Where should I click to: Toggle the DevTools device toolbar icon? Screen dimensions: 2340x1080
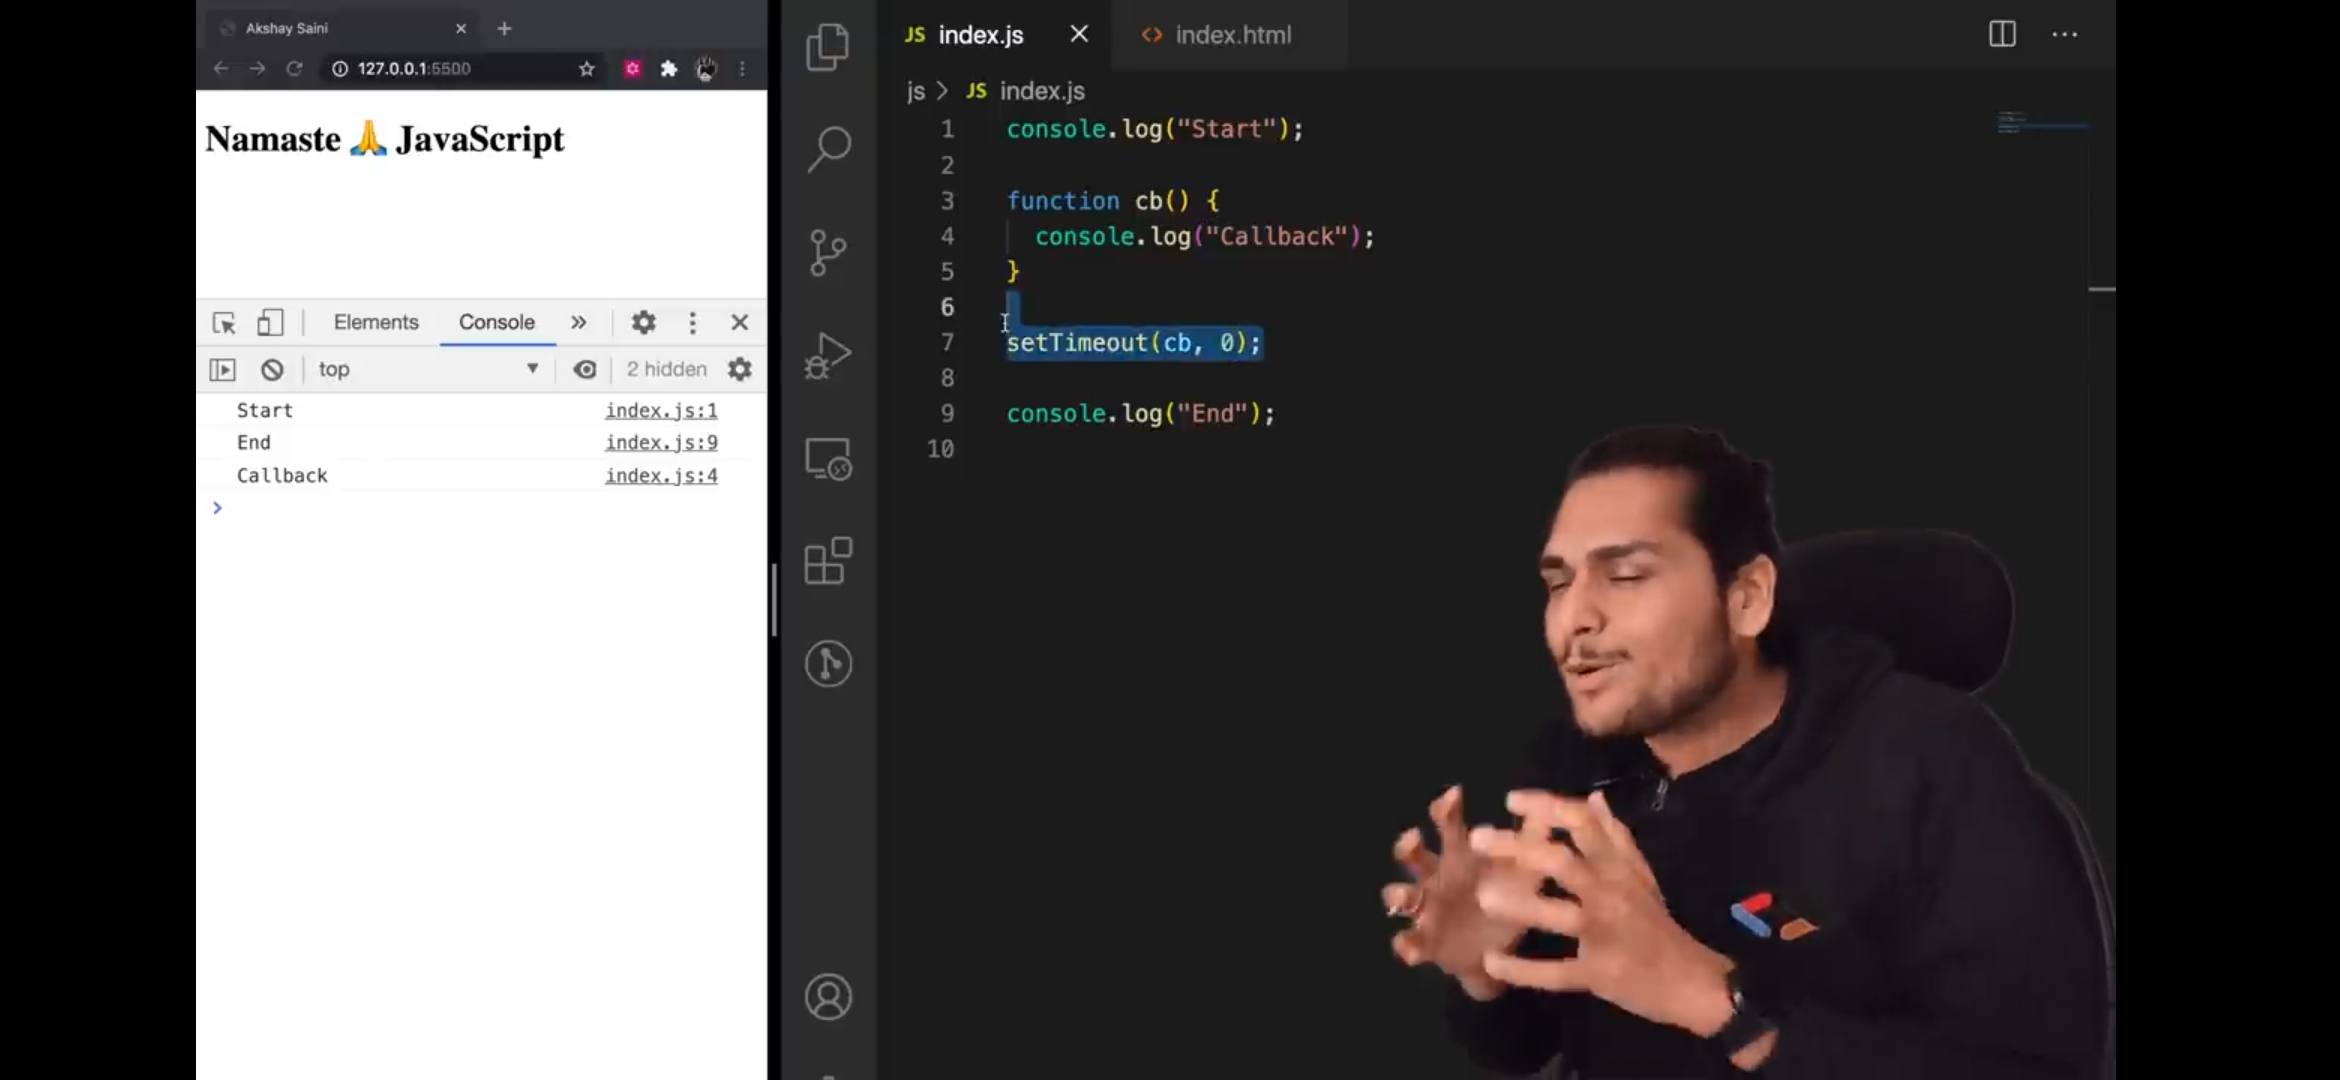(x=270, y=322)
